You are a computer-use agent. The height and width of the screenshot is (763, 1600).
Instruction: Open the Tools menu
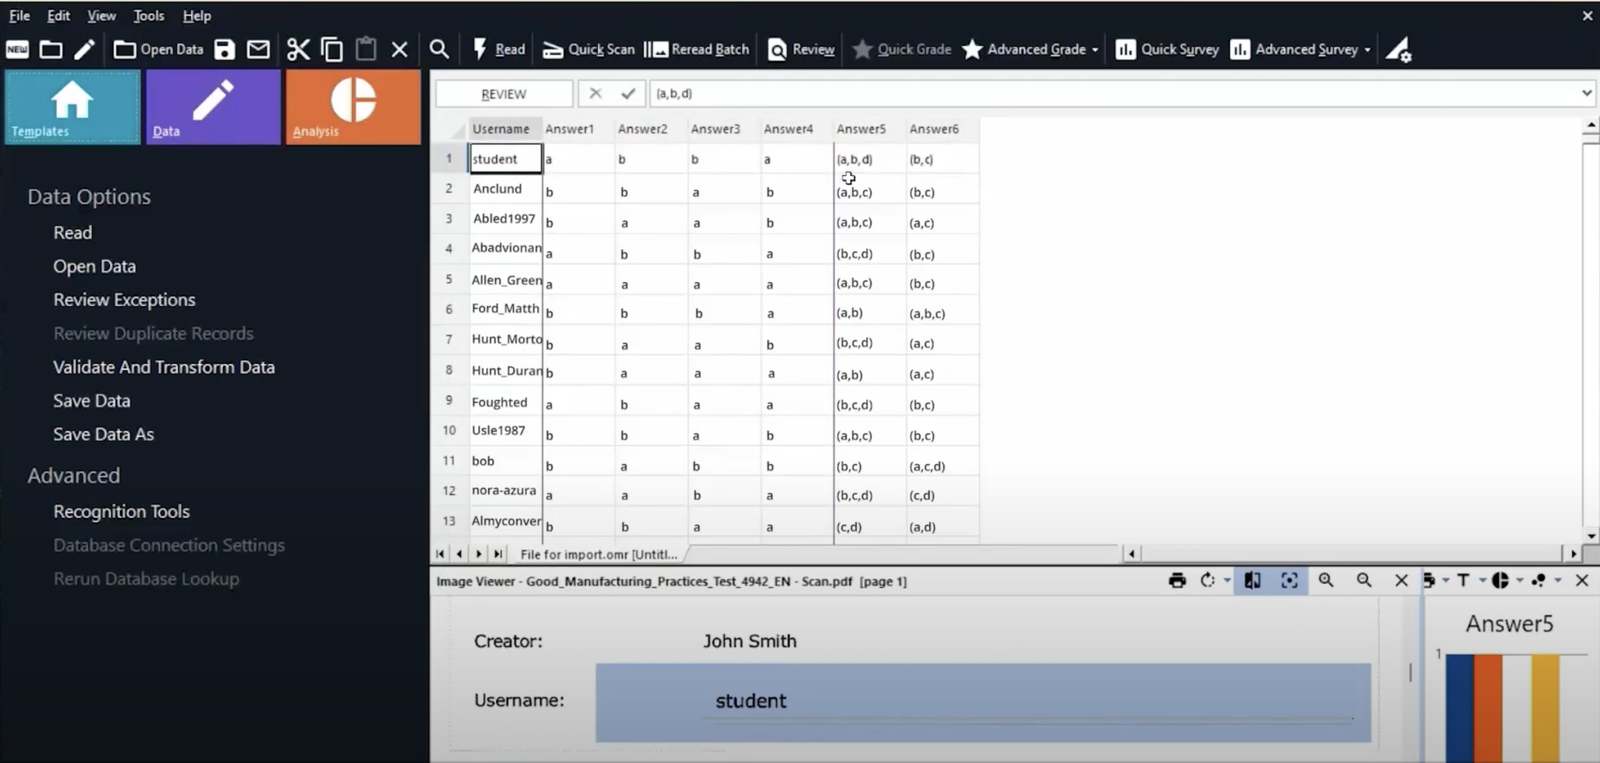[148, 16]
